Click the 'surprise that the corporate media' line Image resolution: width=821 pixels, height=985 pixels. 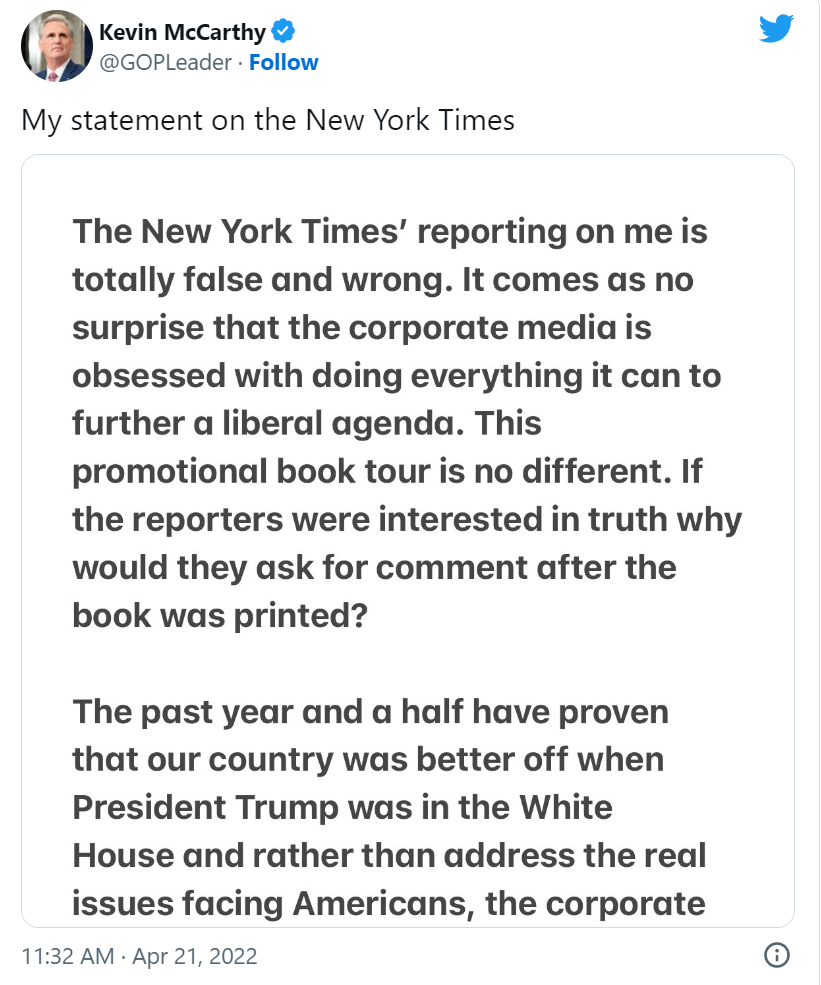pyautogui.click(x=362, y=328)
